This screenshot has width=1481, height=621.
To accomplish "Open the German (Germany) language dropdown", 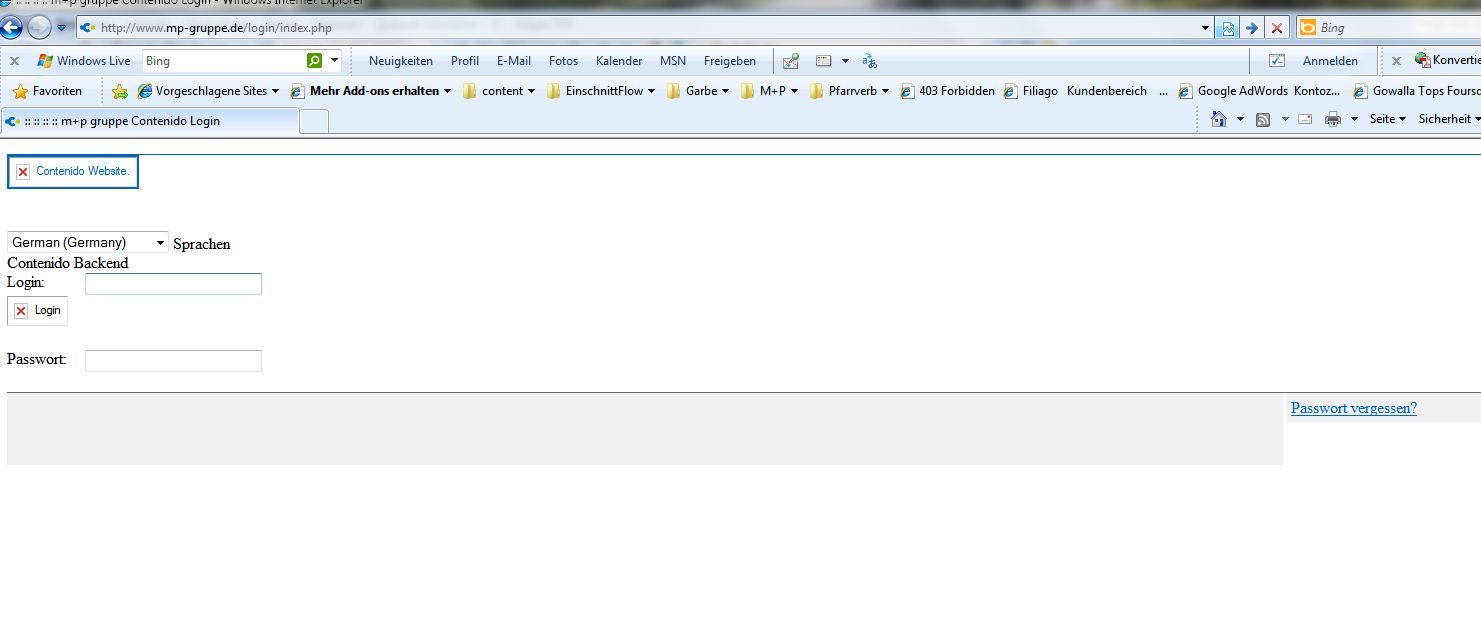I will 88,243.
